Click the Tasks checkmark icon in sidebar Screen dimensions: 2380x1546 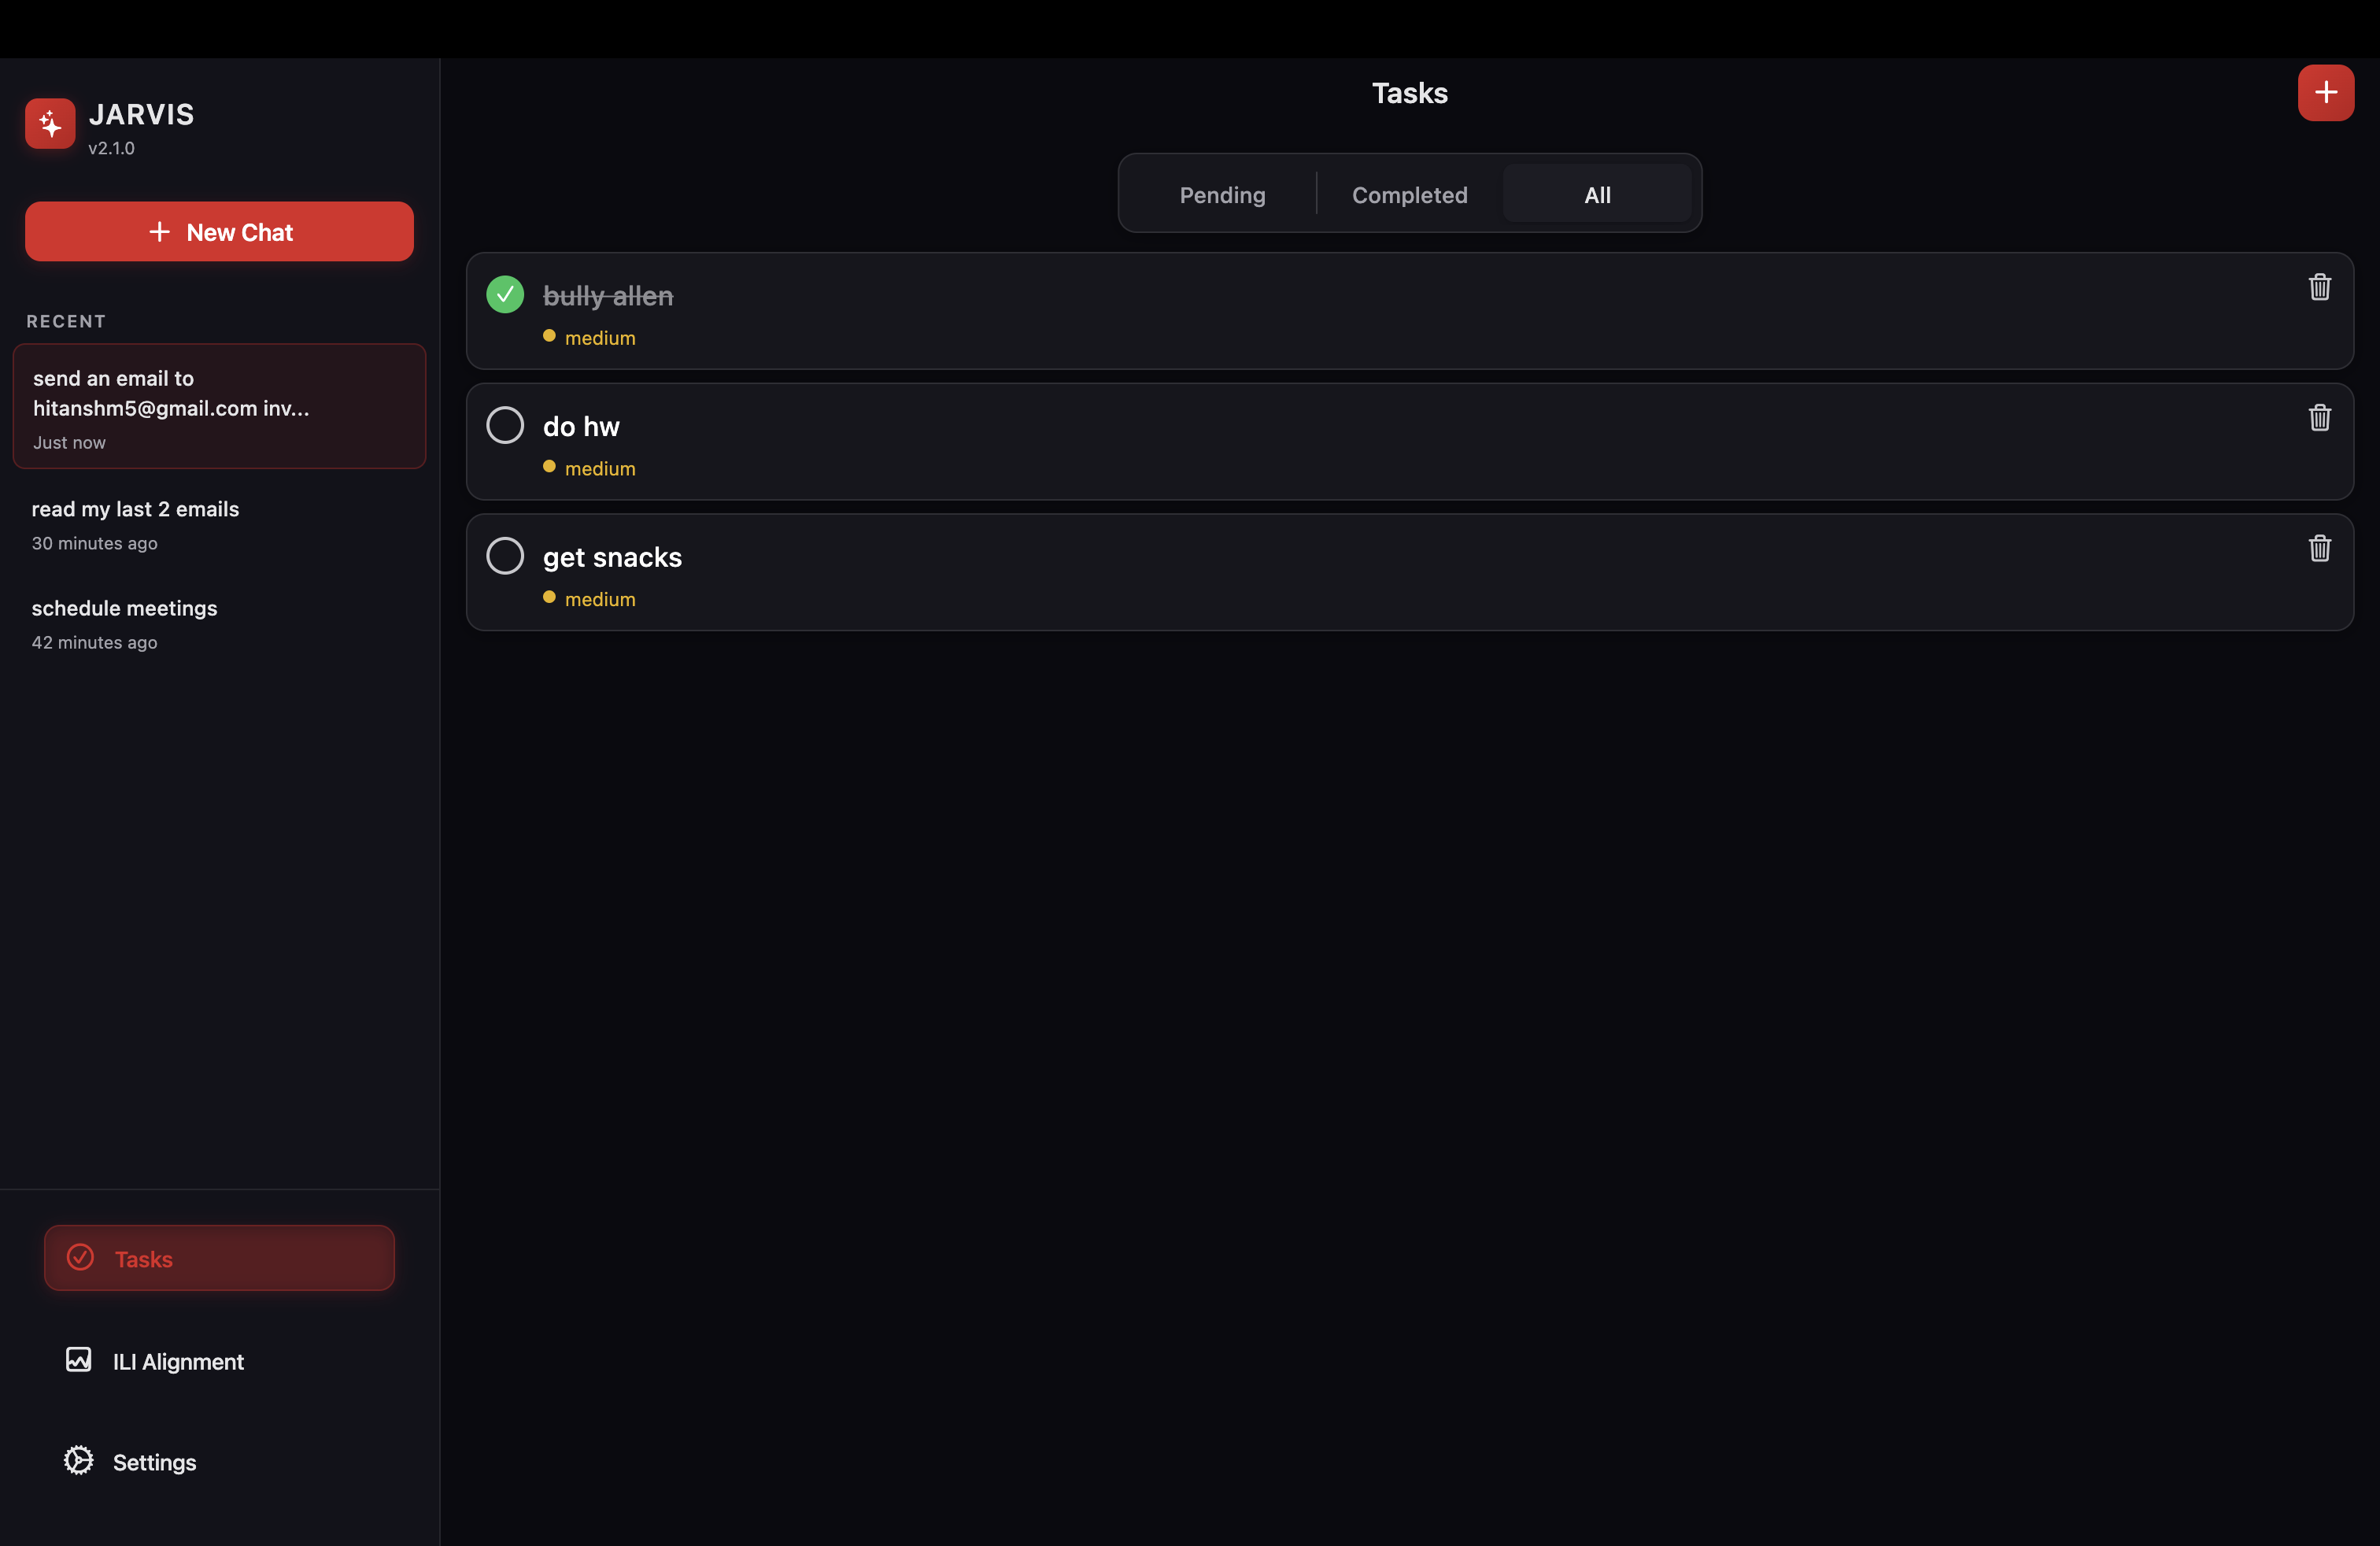pyautogui.click(x=80, y=1257)
